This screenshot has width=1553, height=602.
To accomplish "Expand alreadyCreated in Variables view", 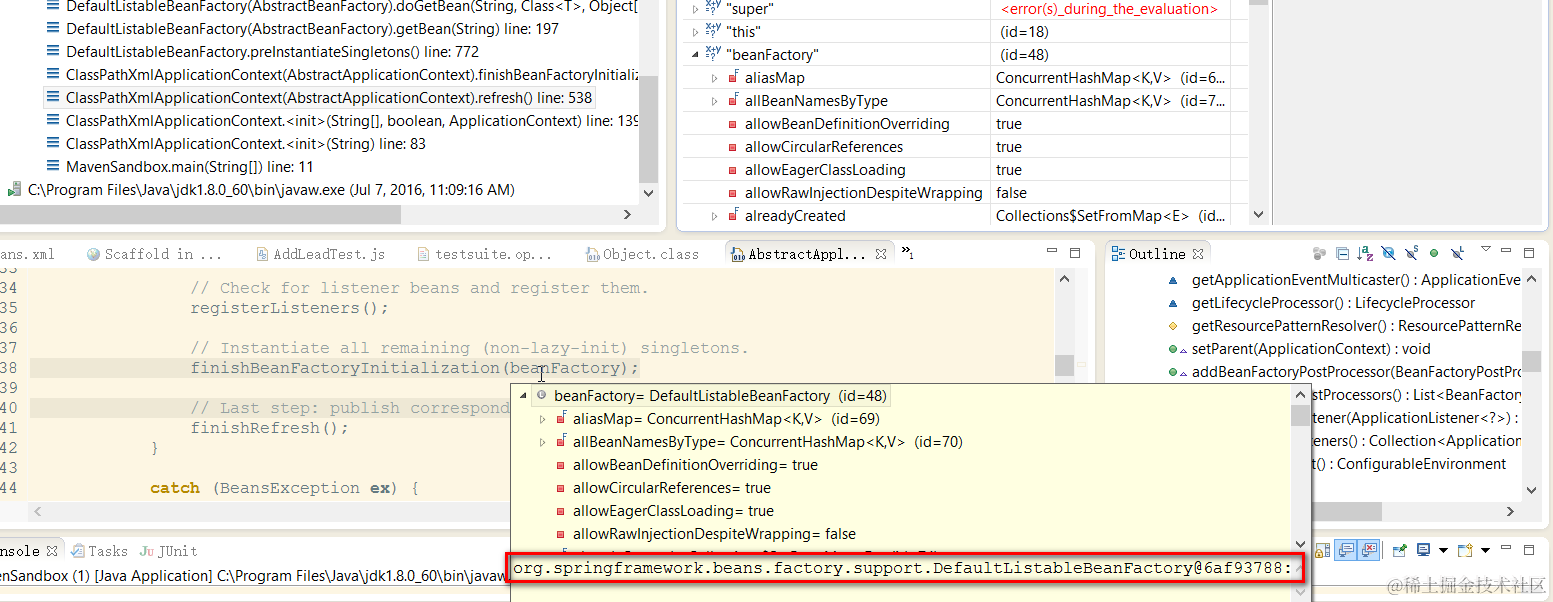I will [714, 216].
